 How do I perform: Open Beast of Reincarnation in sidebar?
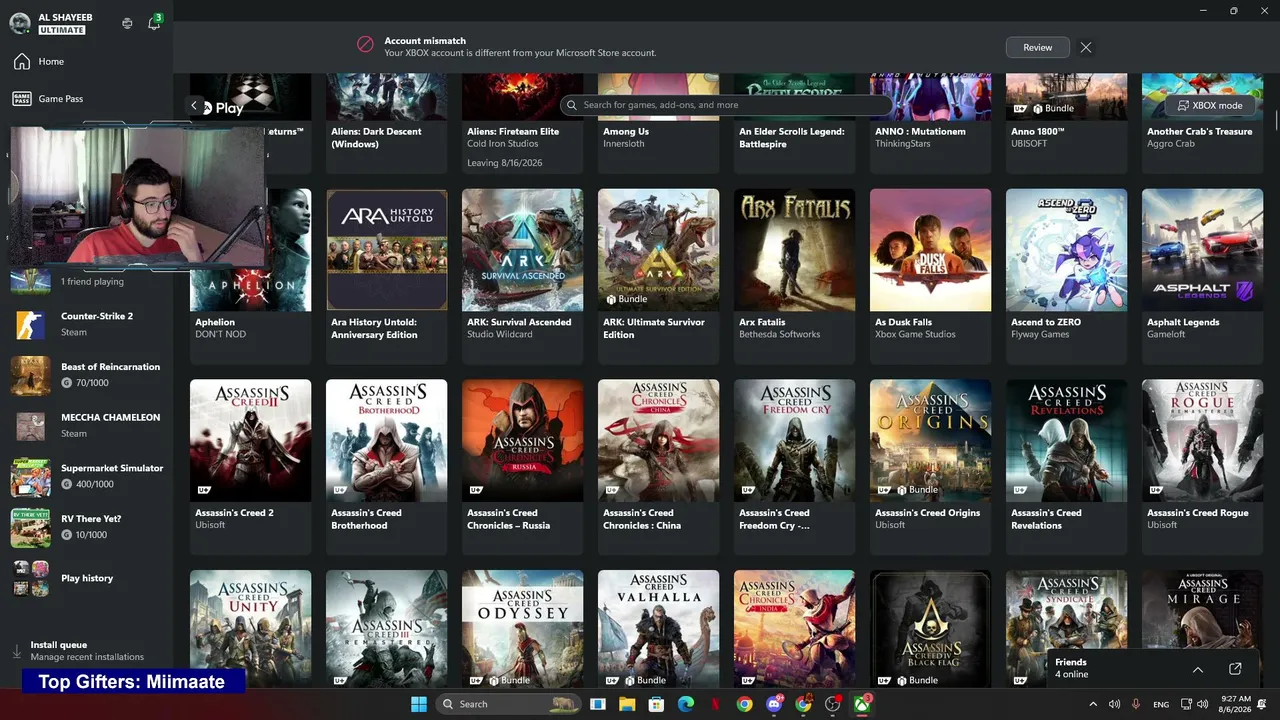tap(86, 375)
